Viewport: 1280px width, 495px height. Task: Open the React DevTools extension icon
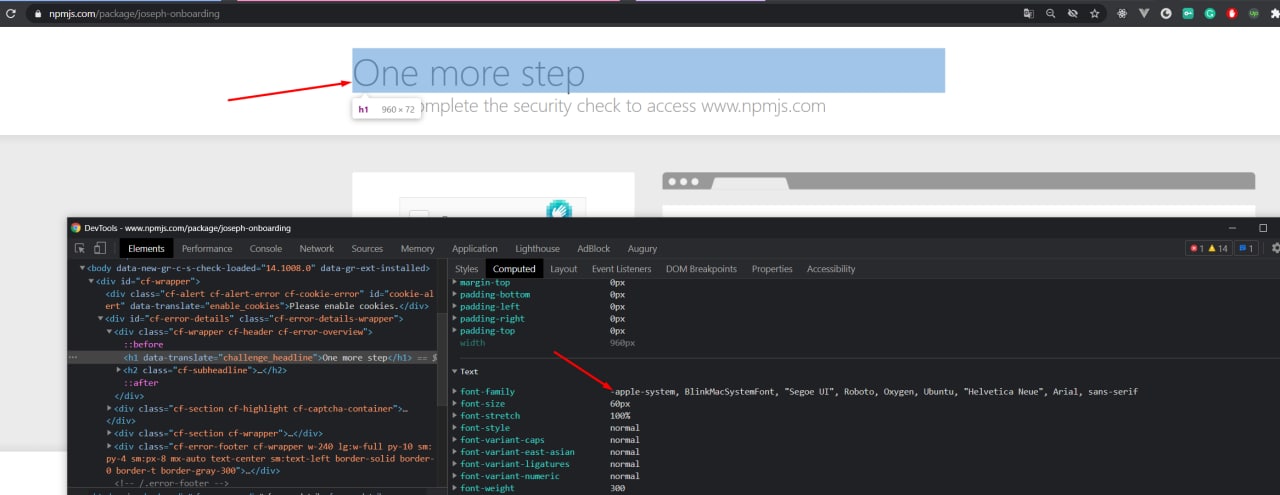click(x=1121, y=14)
